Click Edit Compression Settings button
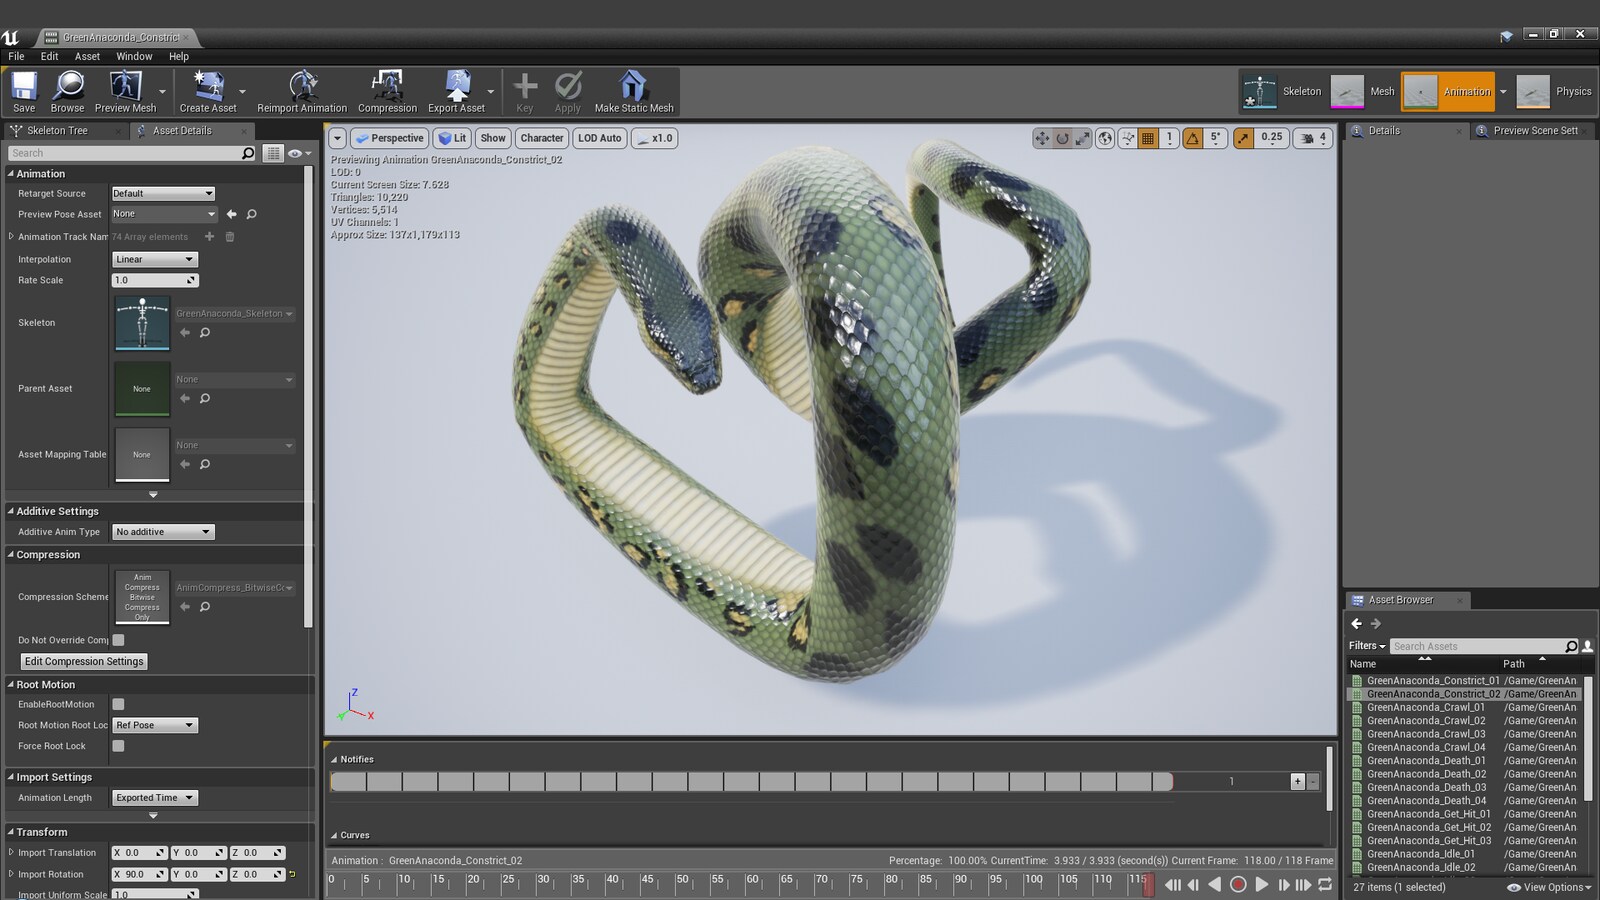Screen dimensions: 1600x900 coord(84,662)
